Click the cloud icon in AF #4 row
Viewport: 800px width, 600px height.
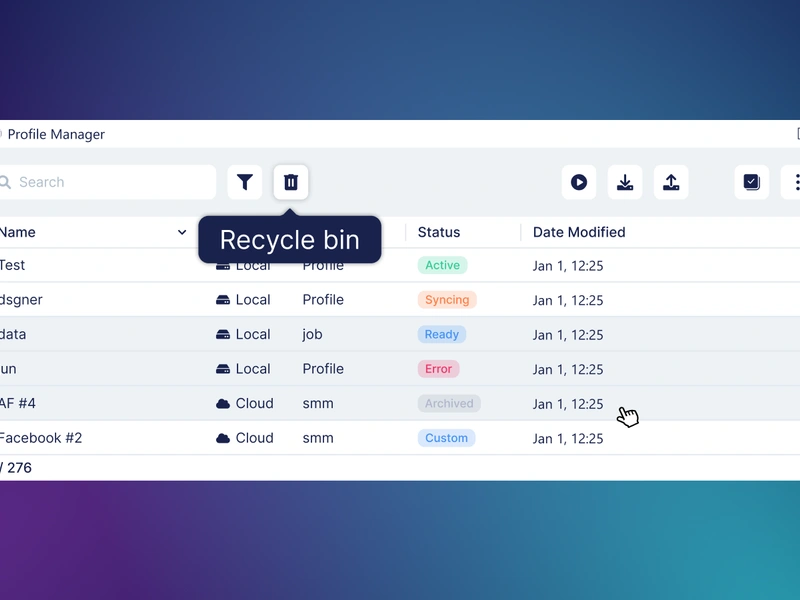pyautogui.click(x=223, y=404)
